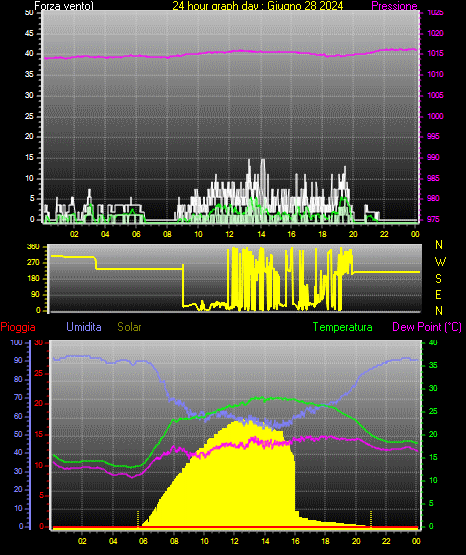Click the Solar legend label
This screenshot has height=555, width=466.
(x=129, y=327)
